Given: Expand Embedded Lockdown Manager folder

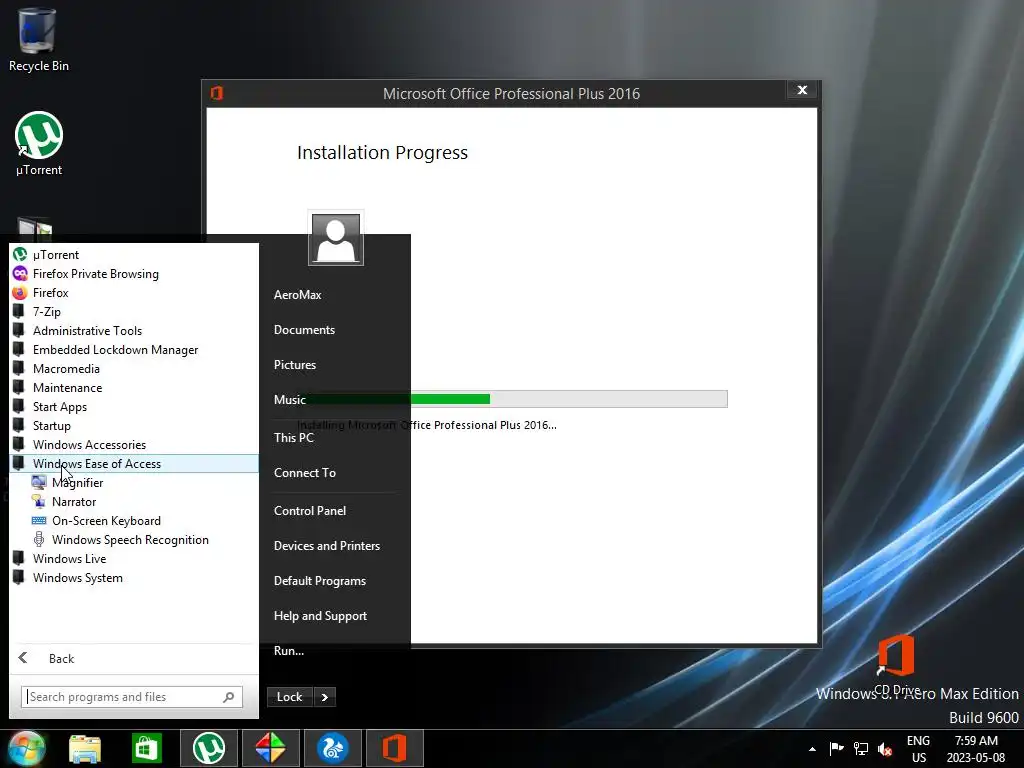Looking at the screenshot, I should click(x=134, y=349).
